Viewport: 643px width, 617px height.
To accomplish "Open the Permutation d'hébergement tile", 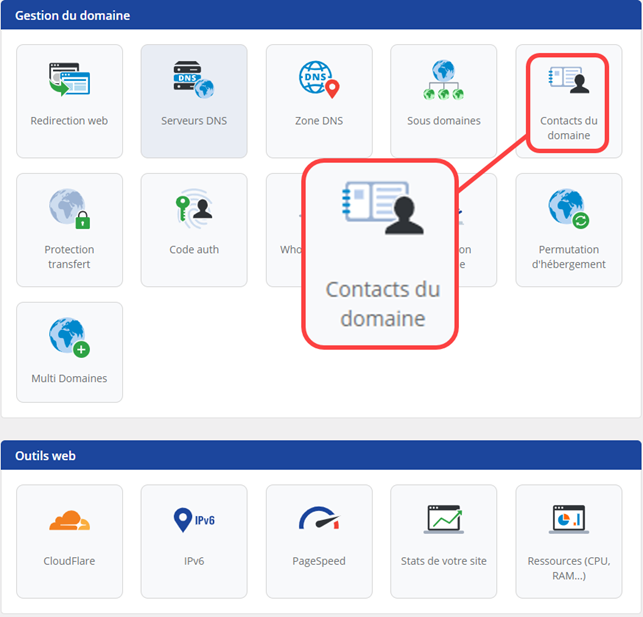I will click(569, 230).
